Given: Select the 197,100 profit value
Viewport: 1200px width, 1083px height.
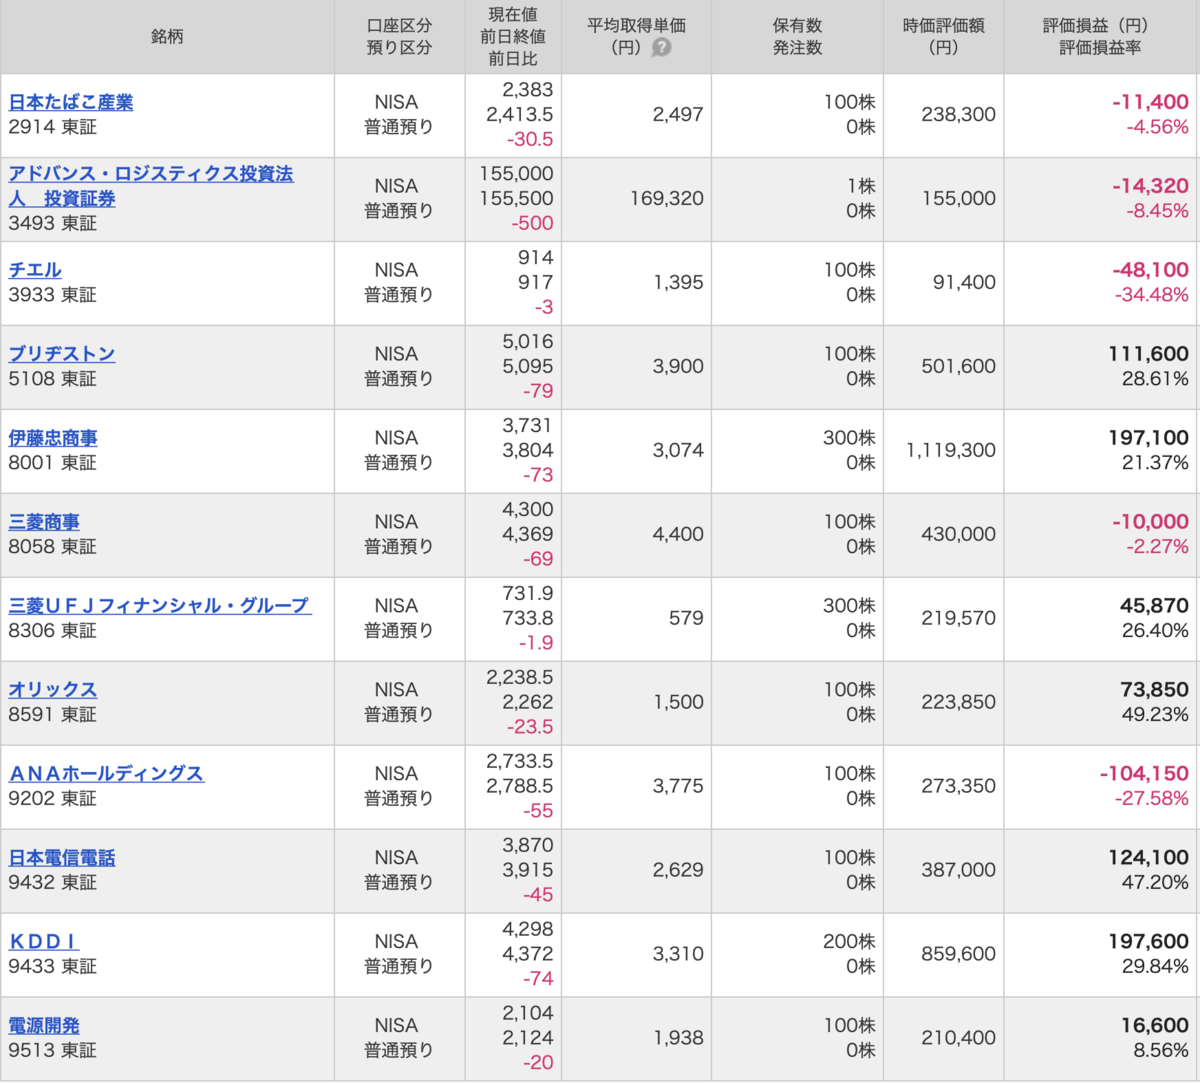Looking at the screenshot, I should [x=1149, y=438].
